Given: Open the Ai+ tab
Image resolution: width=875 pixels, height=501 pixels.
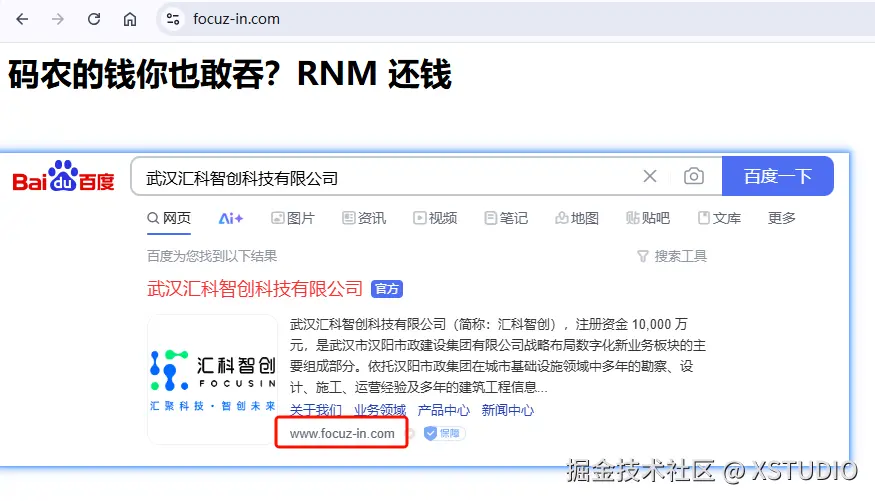Looking at the screenshot, I should 230,218.
